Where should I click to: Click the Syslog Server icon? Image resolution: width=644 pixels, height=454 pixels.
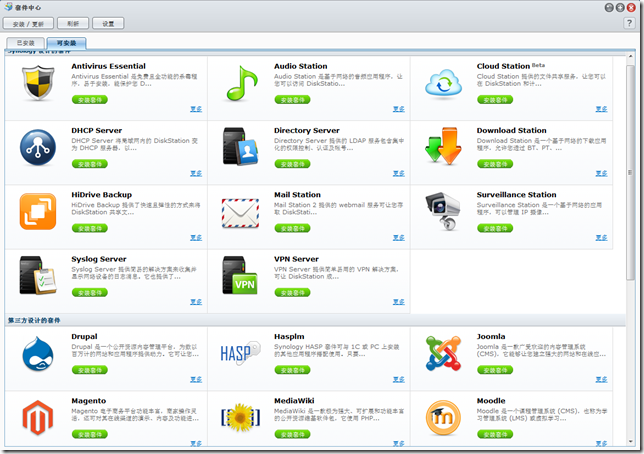(38, 275)
